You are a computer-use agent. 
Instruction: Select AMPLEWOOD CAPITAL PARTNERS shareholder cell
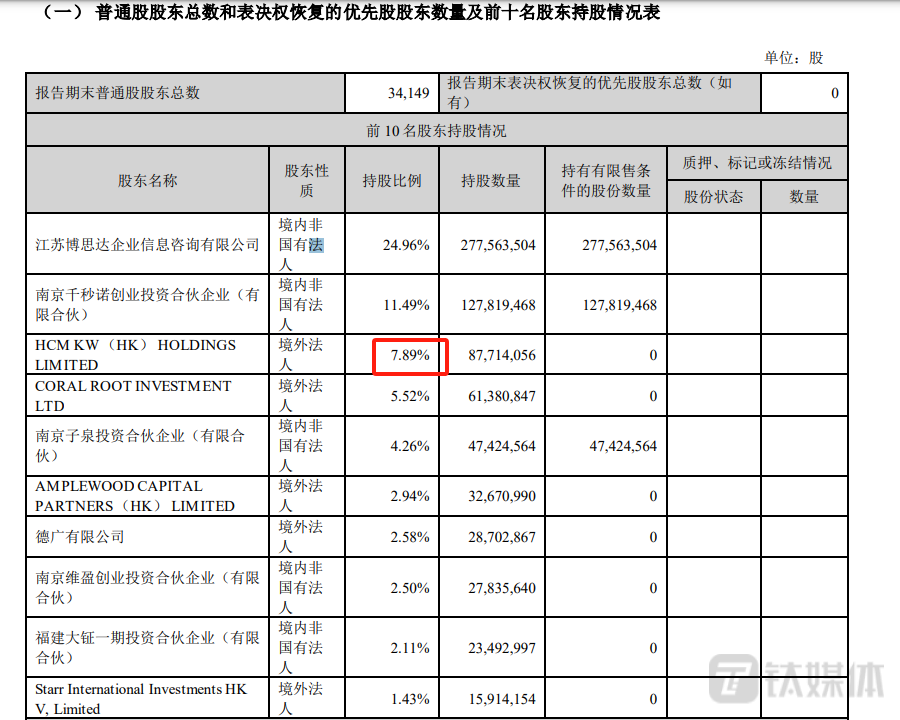coord(135,496)
